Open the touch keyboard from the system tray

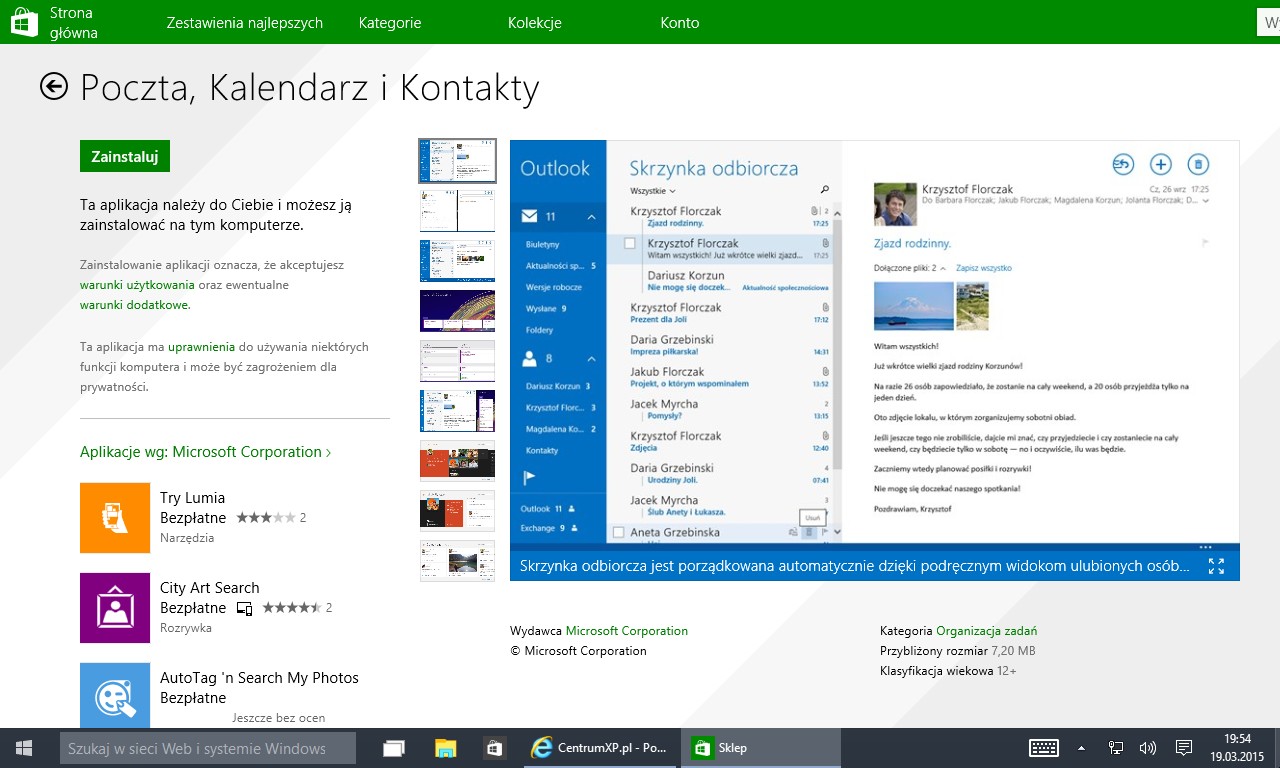(x=1044, y=748)
